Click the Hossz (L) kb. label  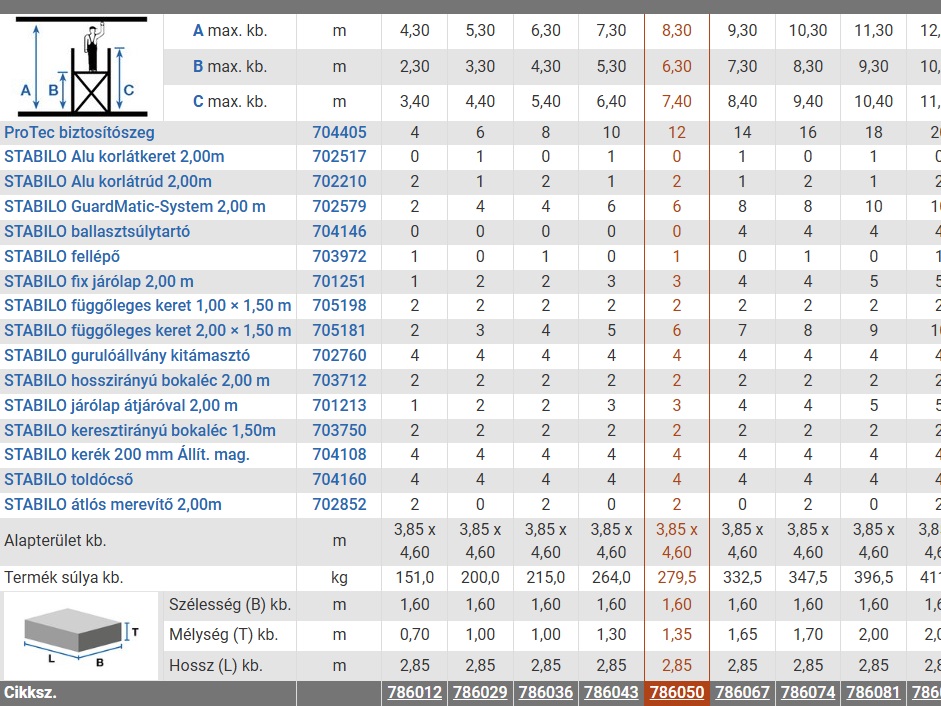(x=215, y=666)
